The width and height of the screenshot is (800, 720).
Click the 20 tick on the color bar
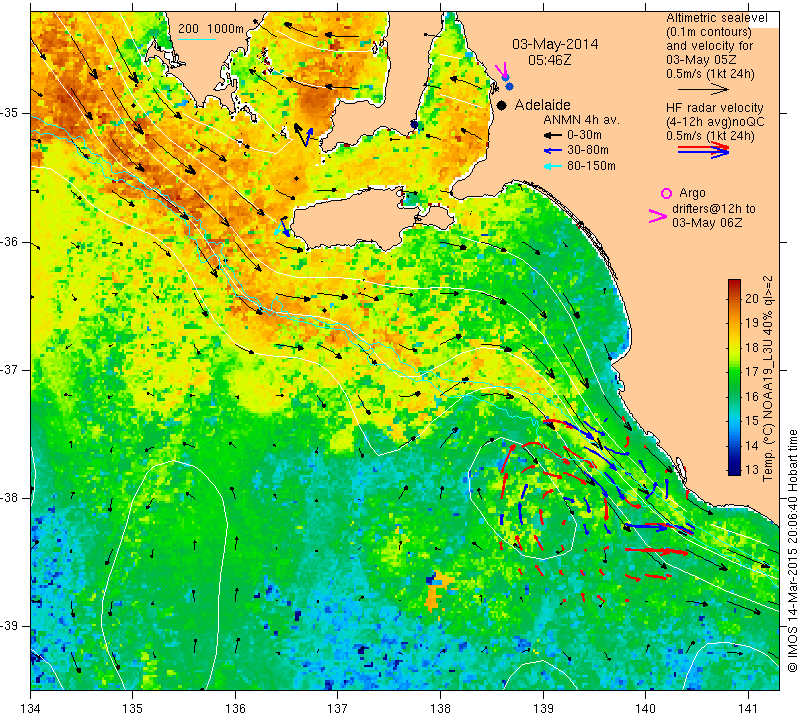click(752, 299)
